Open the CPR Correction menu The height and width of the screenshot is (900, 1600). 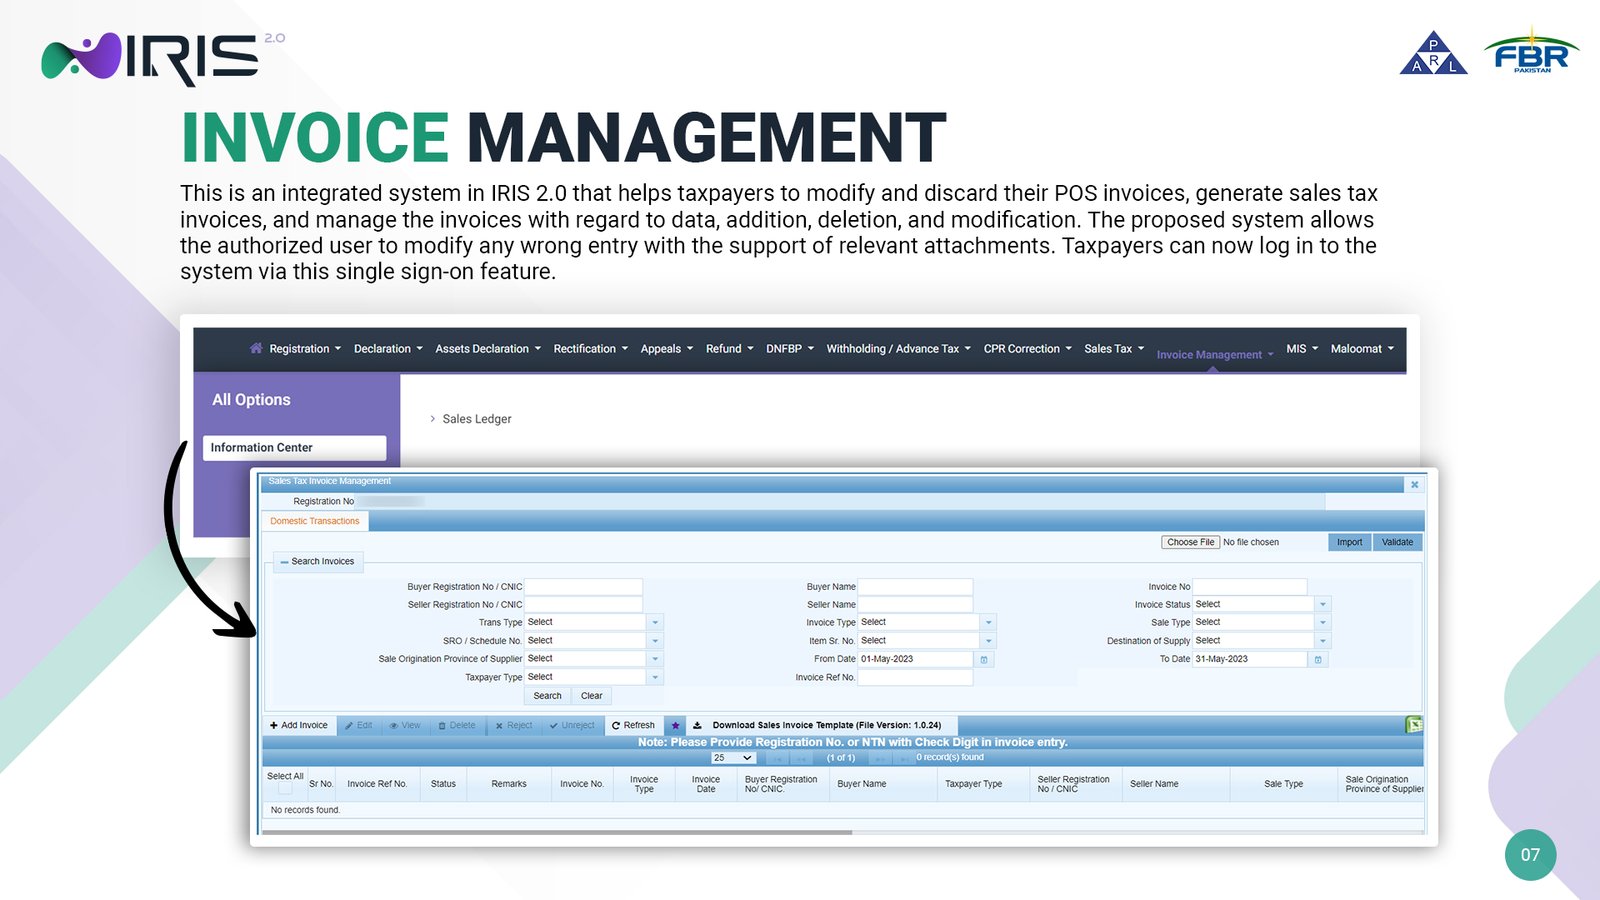[1027, 349]
